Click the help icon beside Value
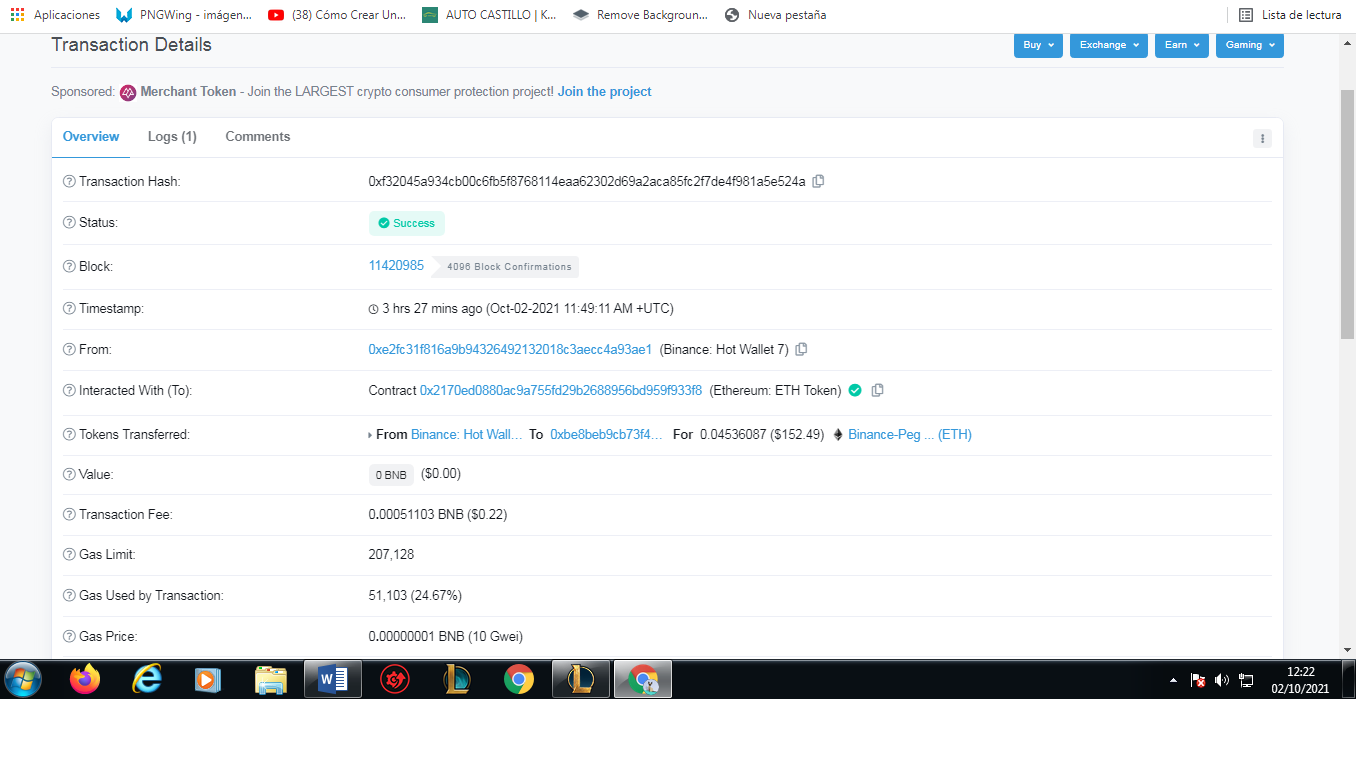 pos(69,474)
